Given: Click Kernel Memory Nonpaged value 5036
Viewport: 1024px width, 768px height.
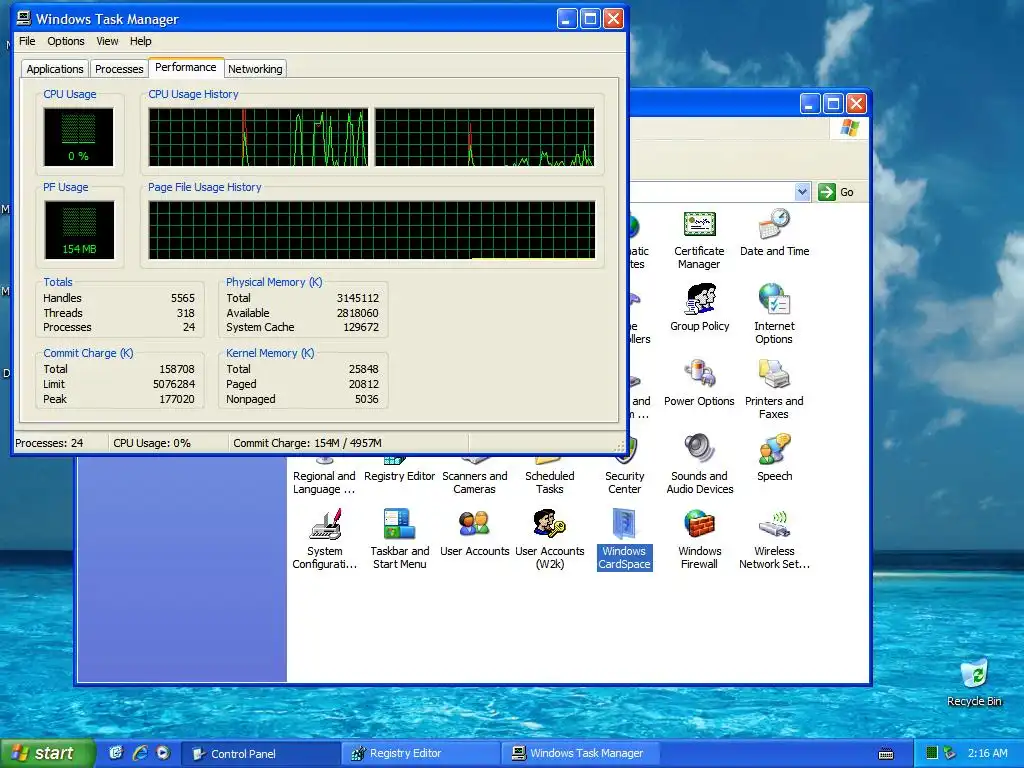Looking at the screenshot, I should click(366, 399).
